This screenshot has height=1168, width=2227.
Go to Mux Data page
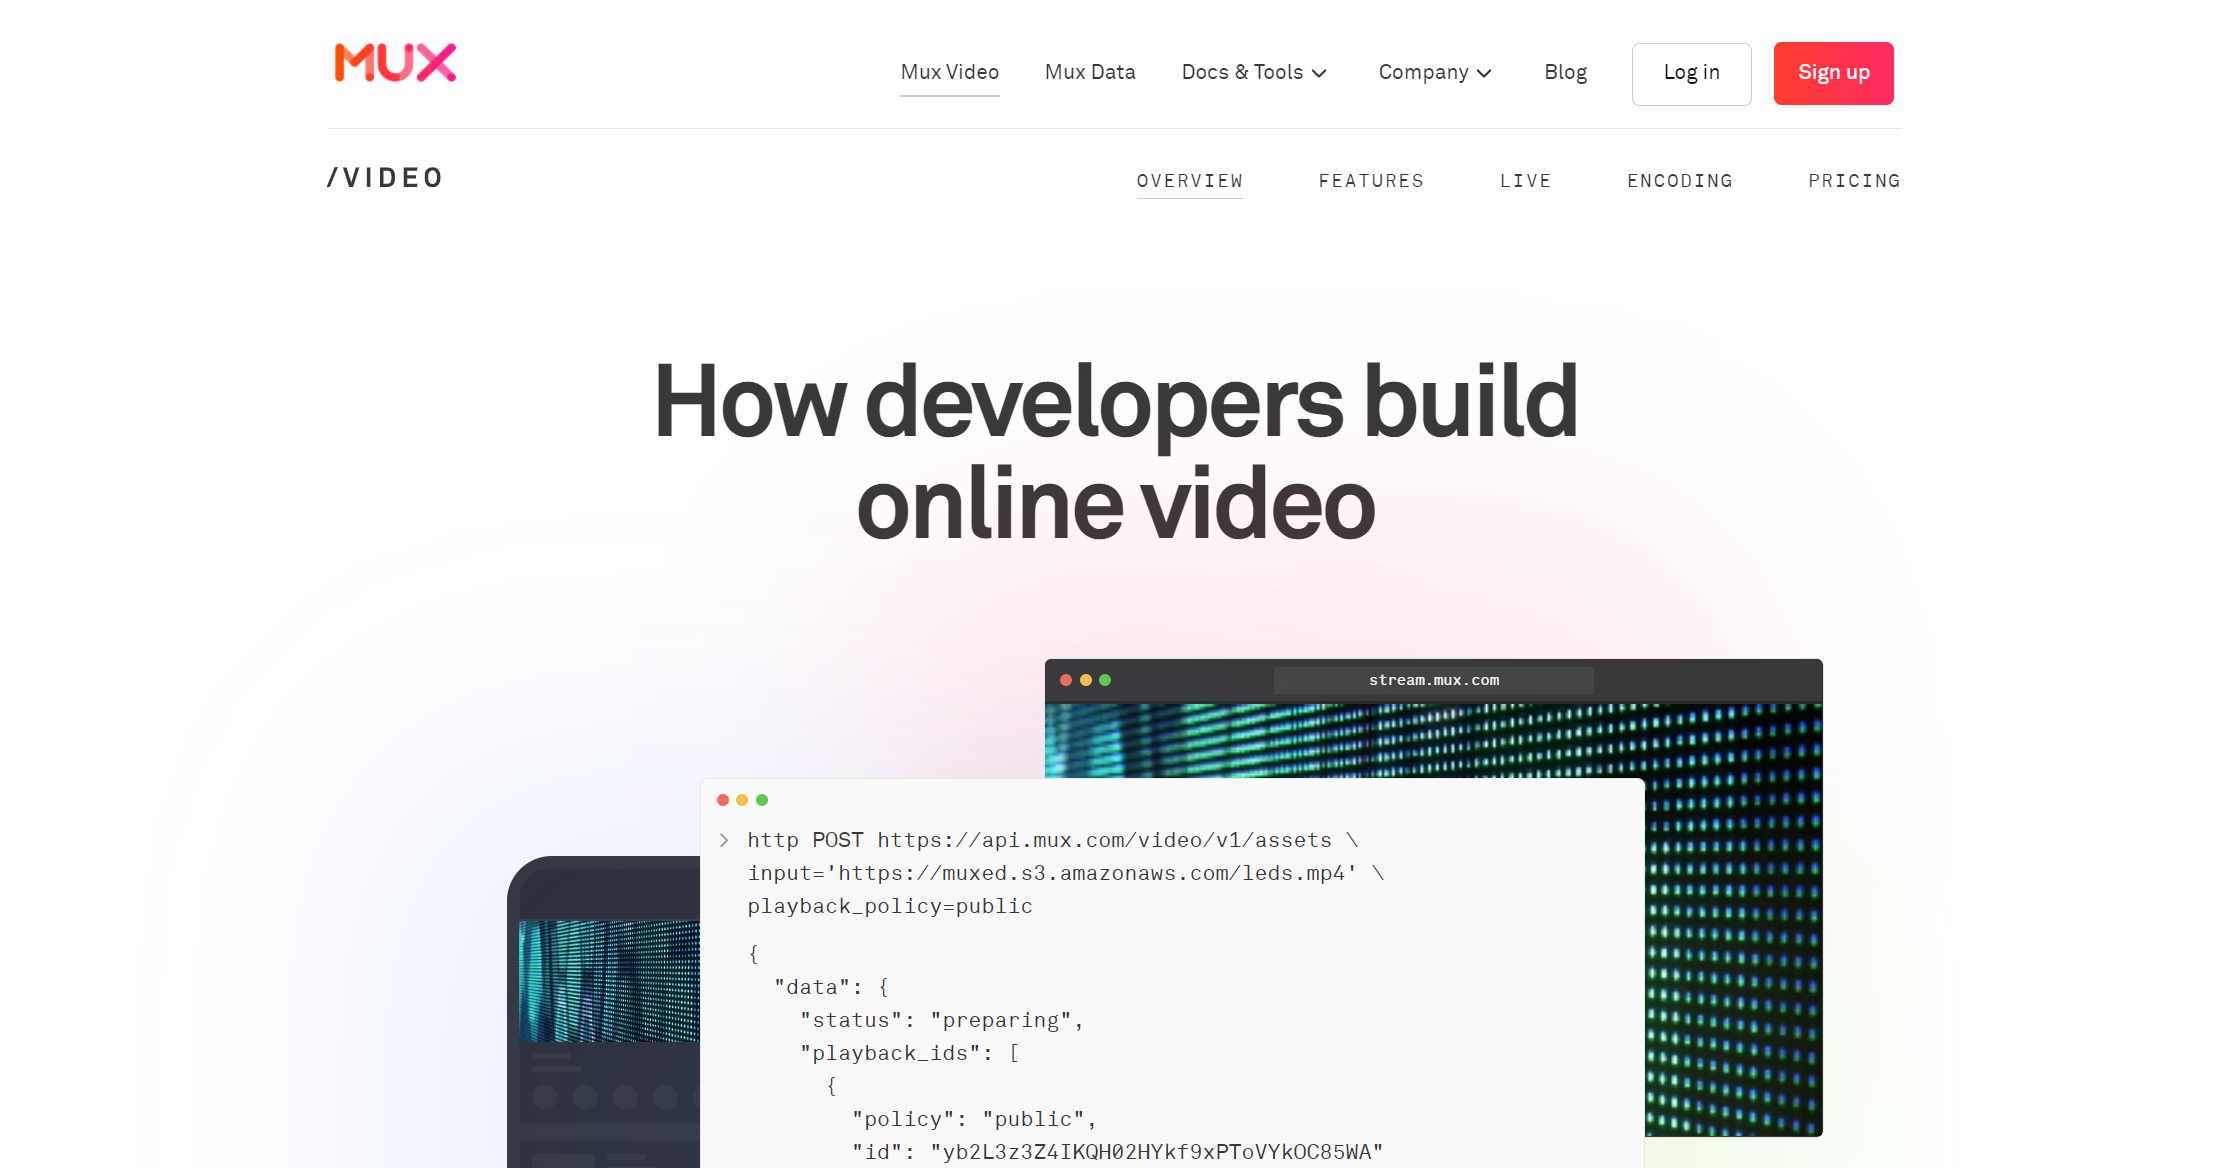click(1090, 72)
